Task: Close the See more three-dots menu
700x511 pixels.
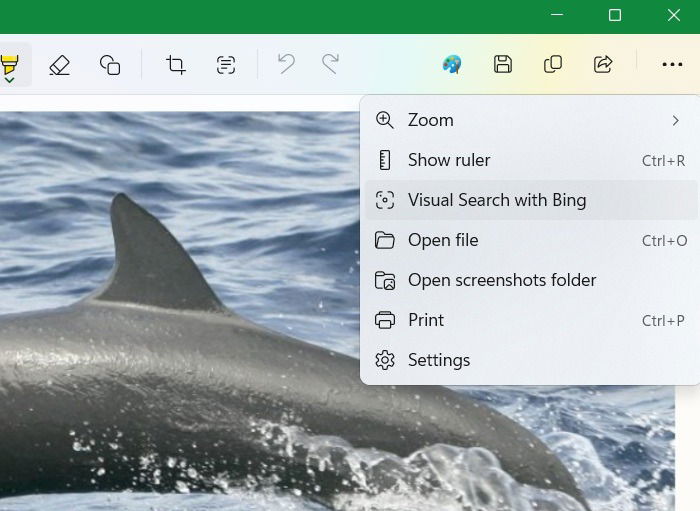Action: [672, 65]
